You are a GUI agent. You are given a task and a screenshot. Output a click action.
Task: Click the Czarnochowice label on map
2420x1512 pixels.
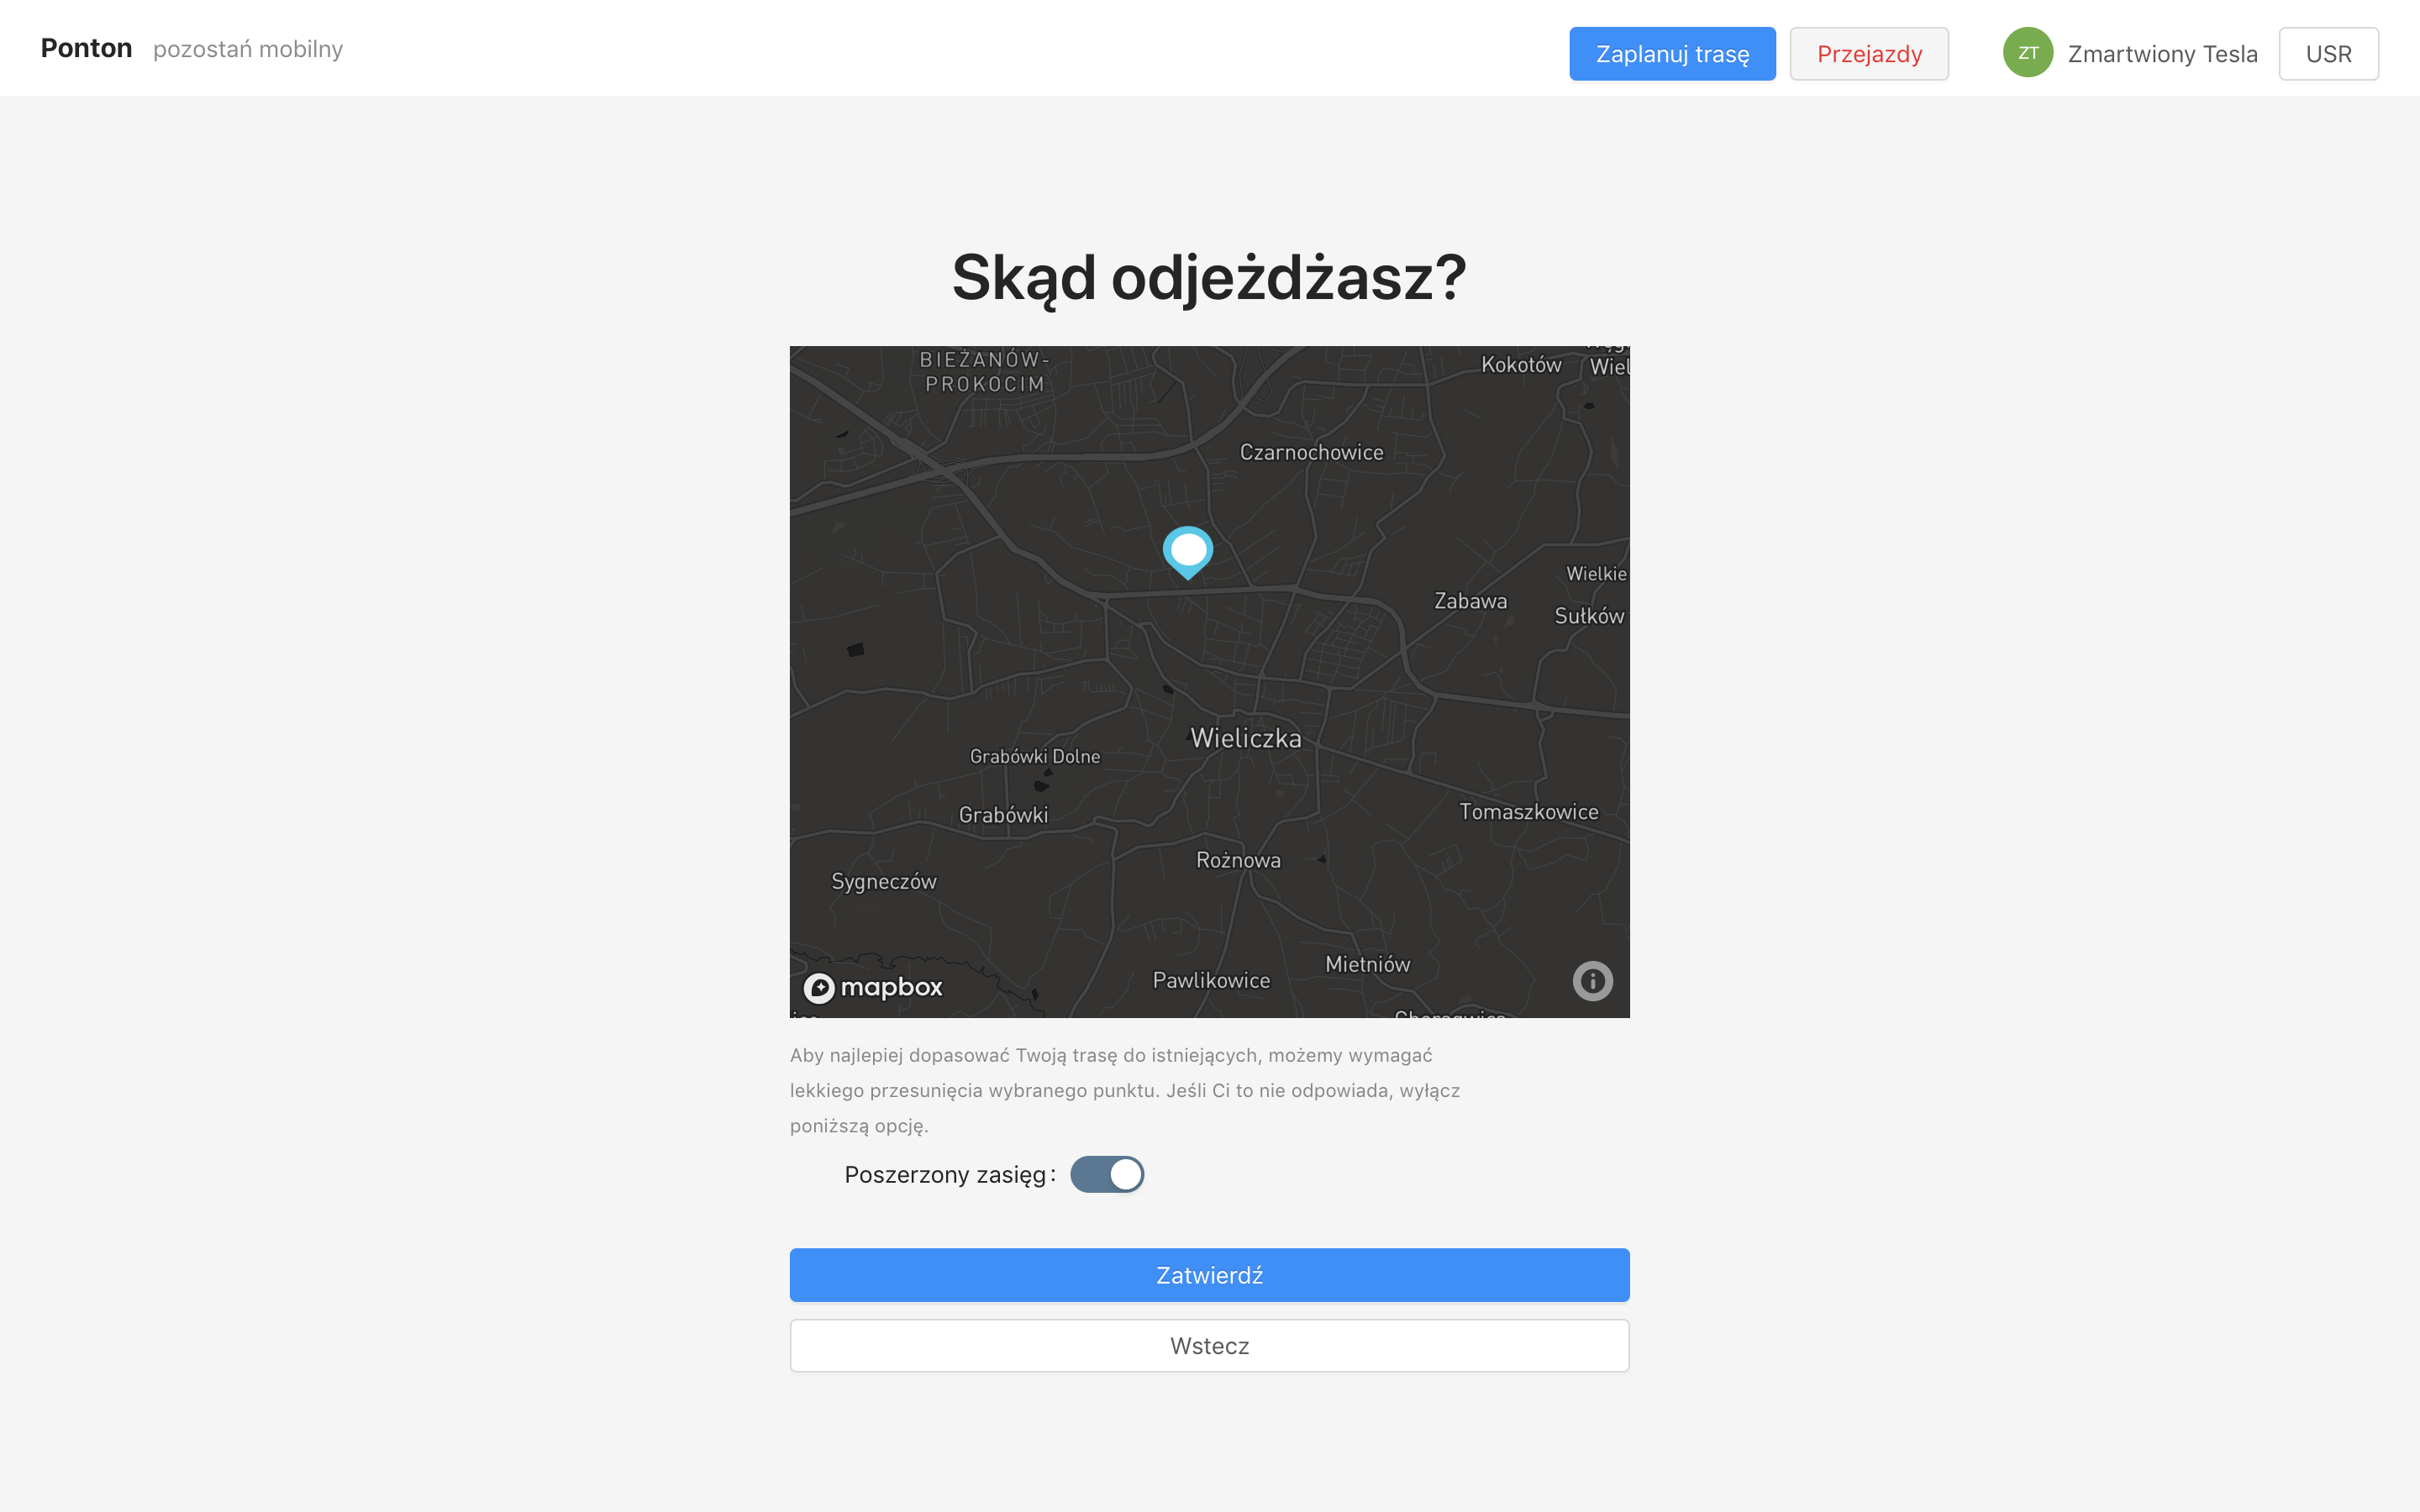pyautogui.click(x=1311, y=452)
